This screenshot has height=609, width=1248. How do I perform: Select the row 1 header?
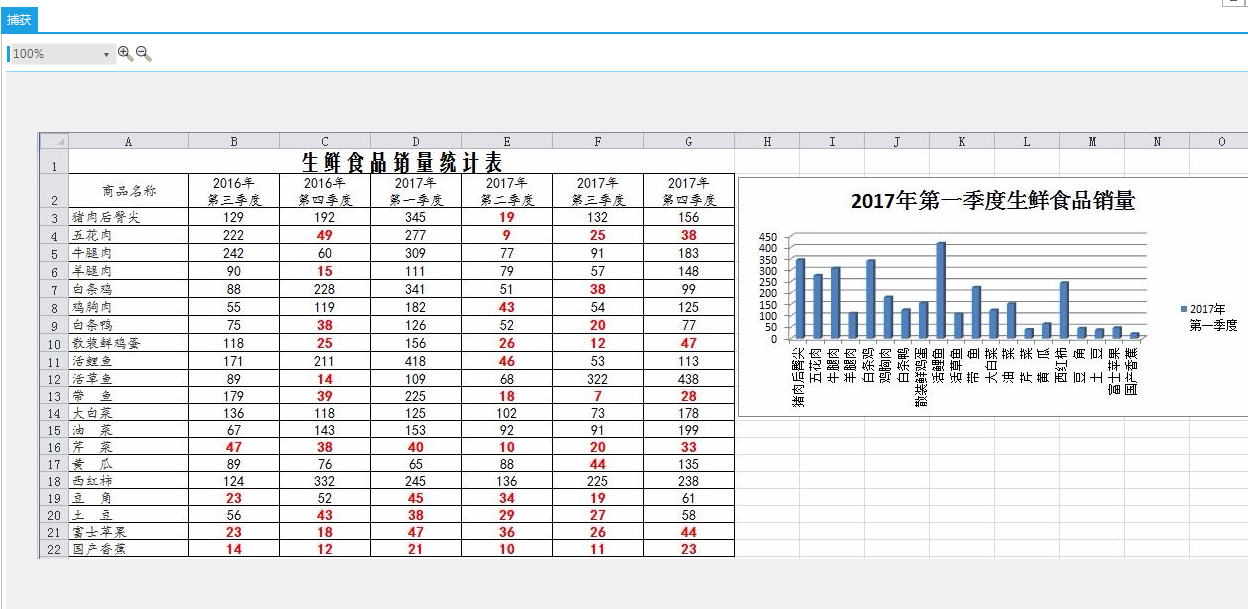tap(54, 162)
